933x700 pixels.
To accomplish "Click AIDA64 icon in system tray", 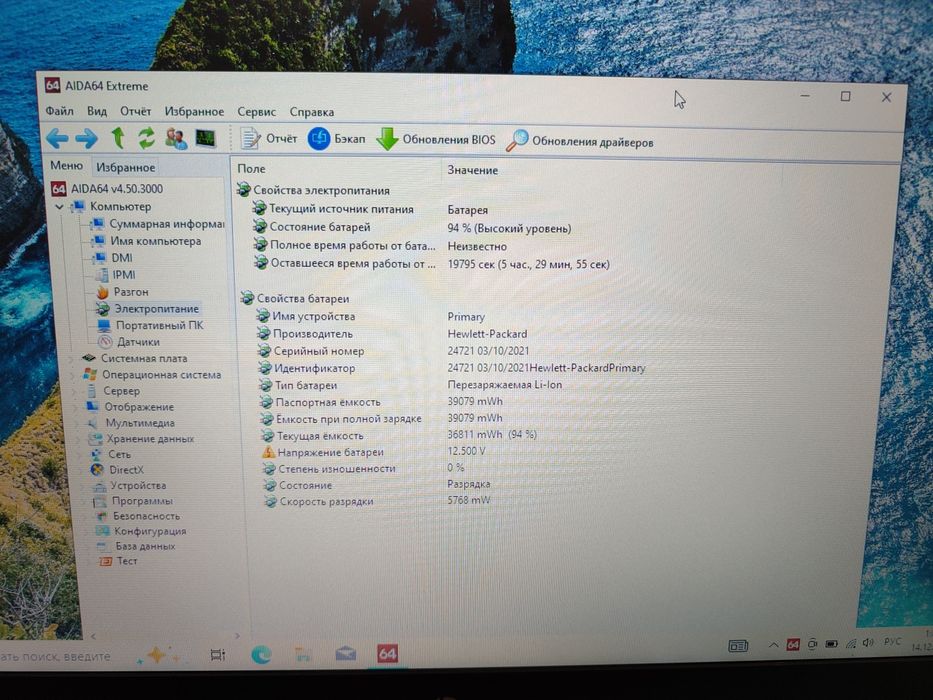I will 793,644.
